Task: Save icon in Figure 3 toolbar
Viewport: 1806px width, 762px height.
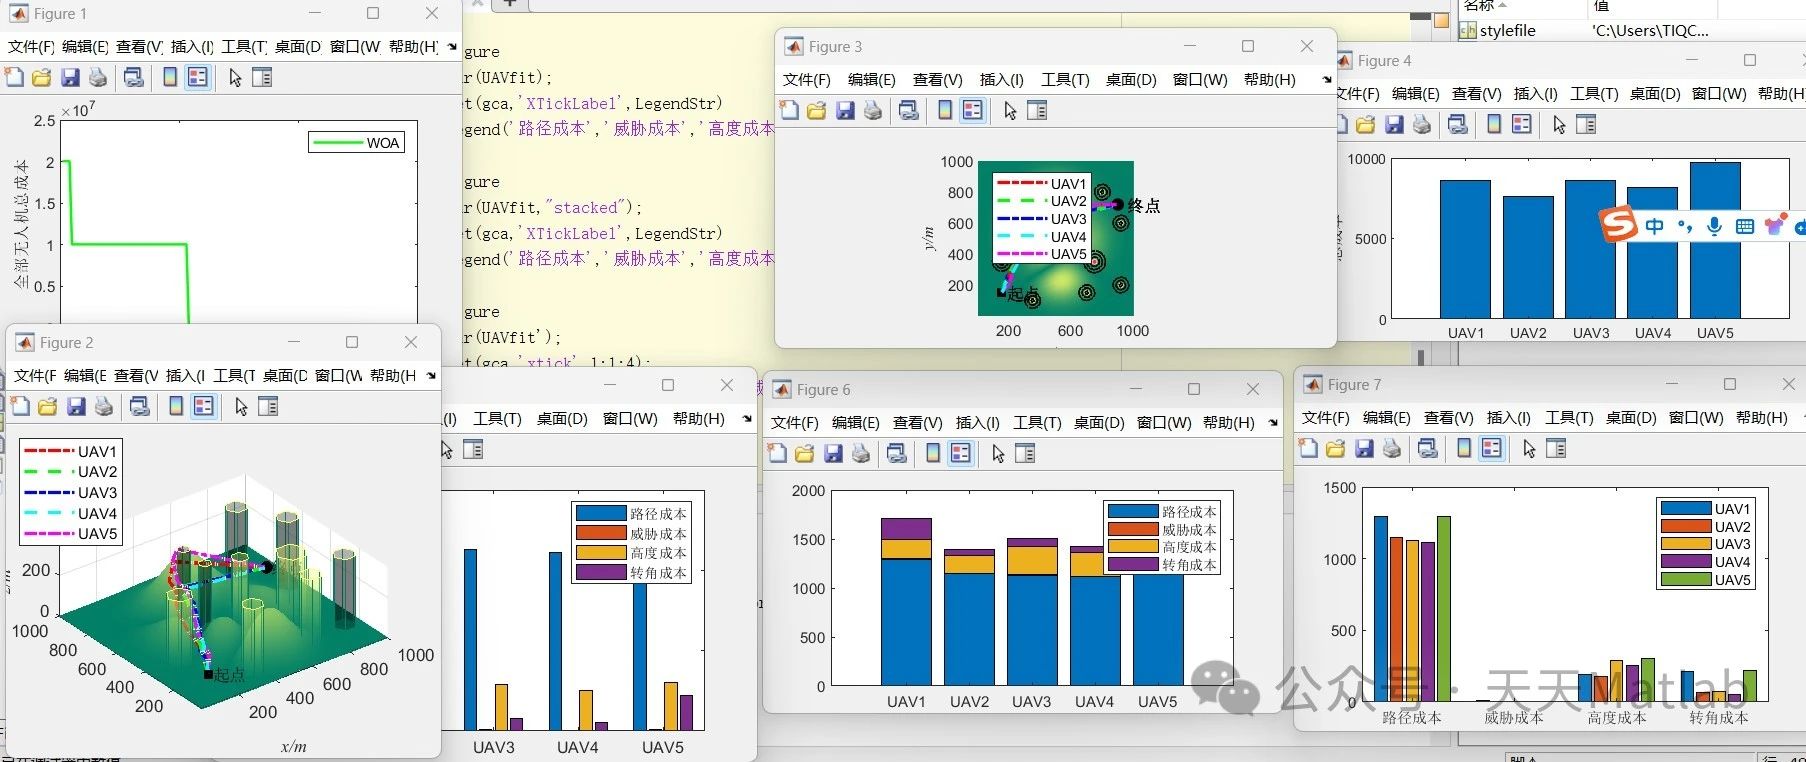Action: 844,110
